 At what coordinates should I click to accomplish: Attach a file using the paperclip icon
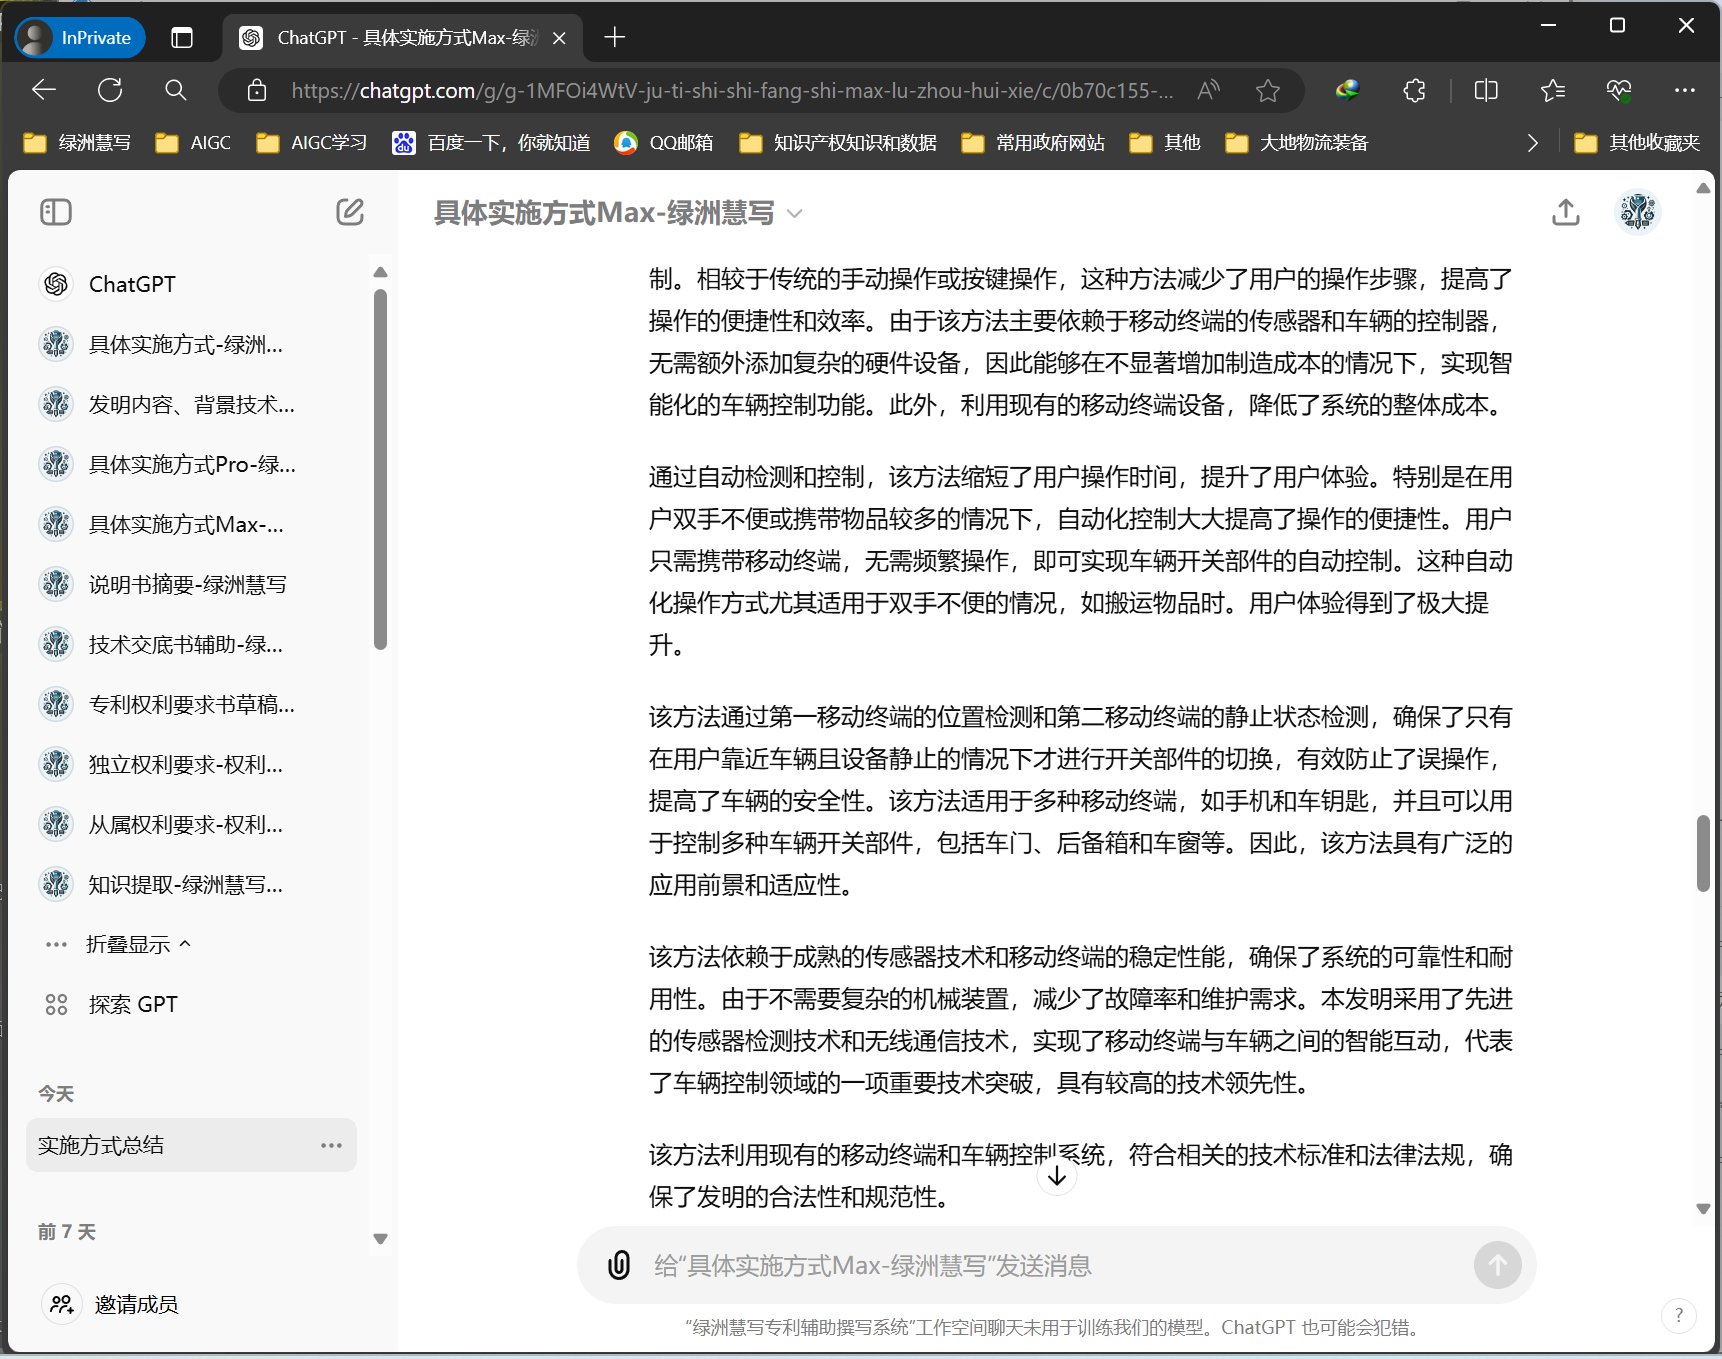coord(620,1265)
